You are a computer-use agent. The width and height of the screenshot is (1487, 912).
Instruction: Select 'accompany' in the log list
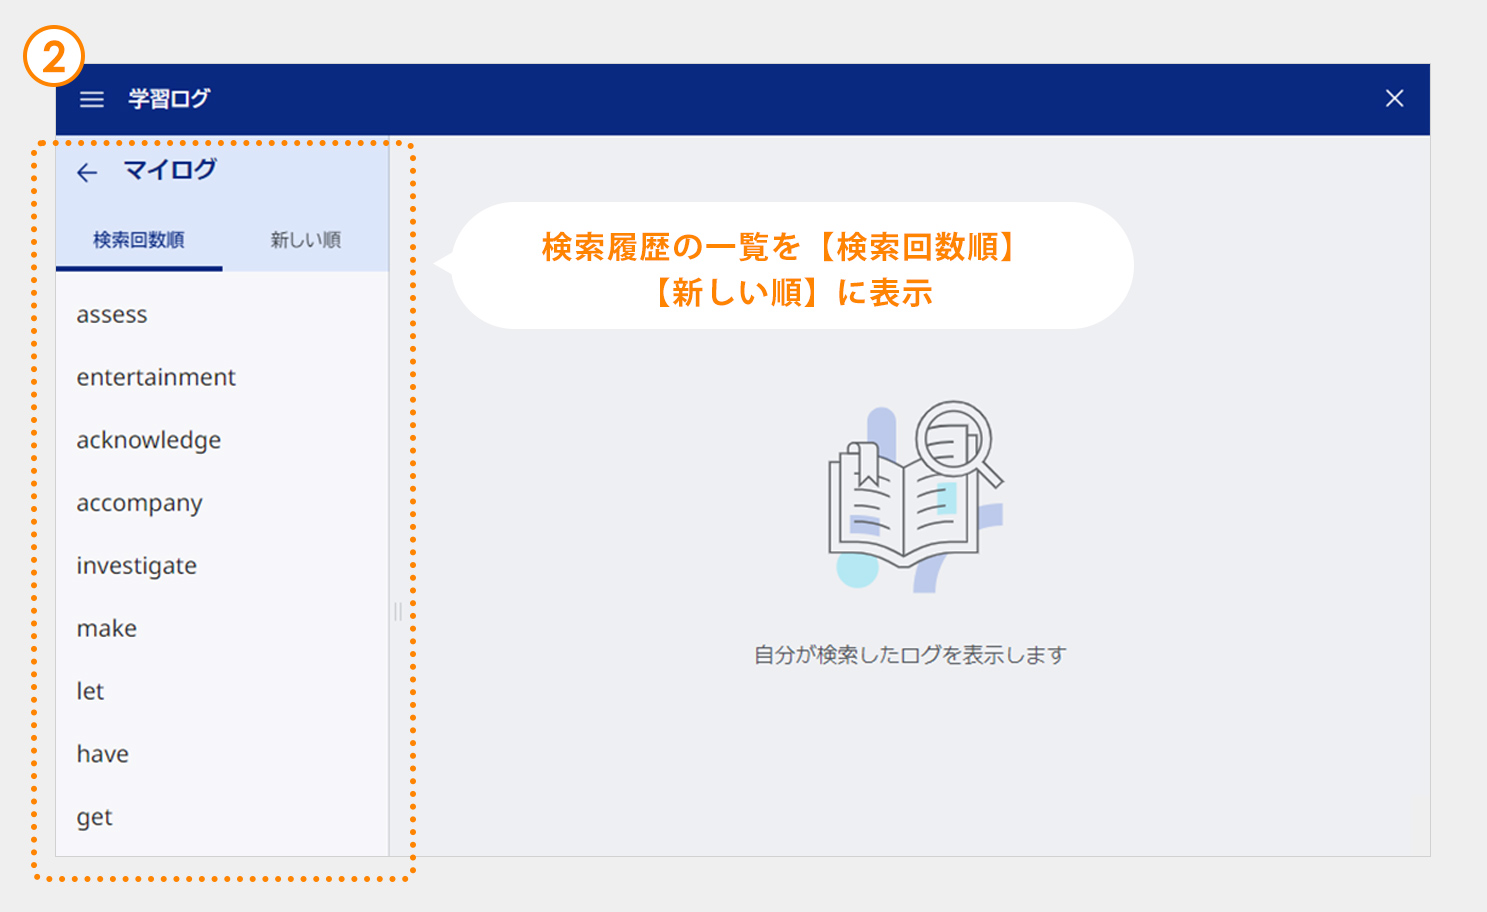click(x=140, y=504)
